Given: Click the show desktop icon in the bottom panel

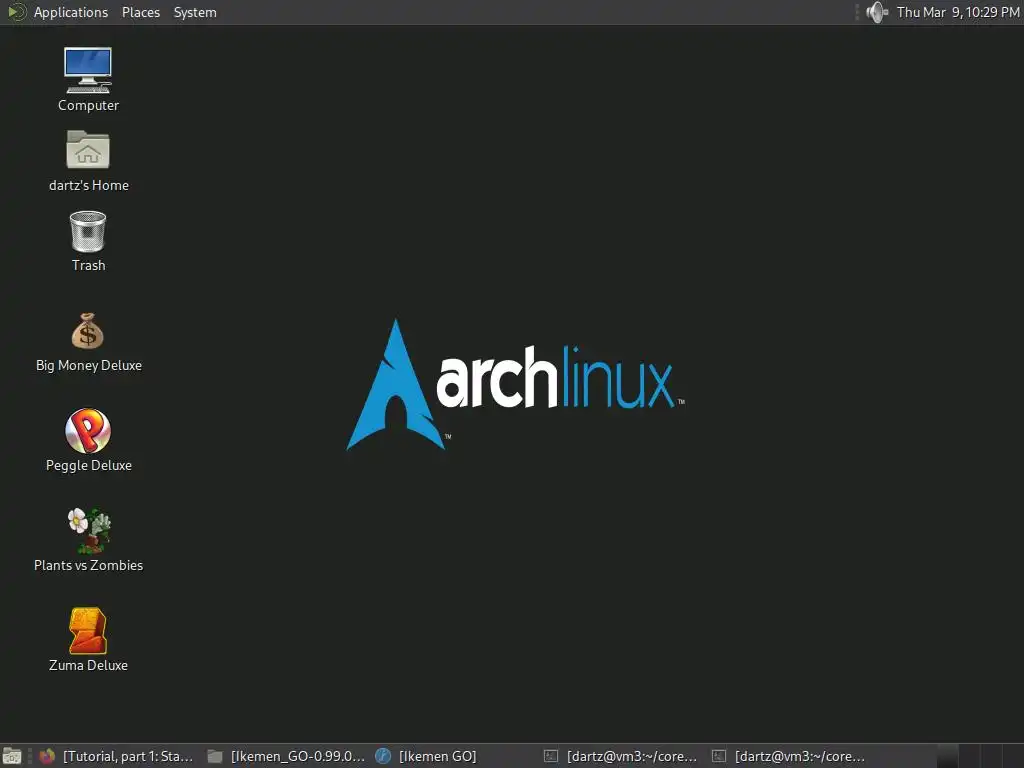Looking at the screenshot, I should [12, 756].
